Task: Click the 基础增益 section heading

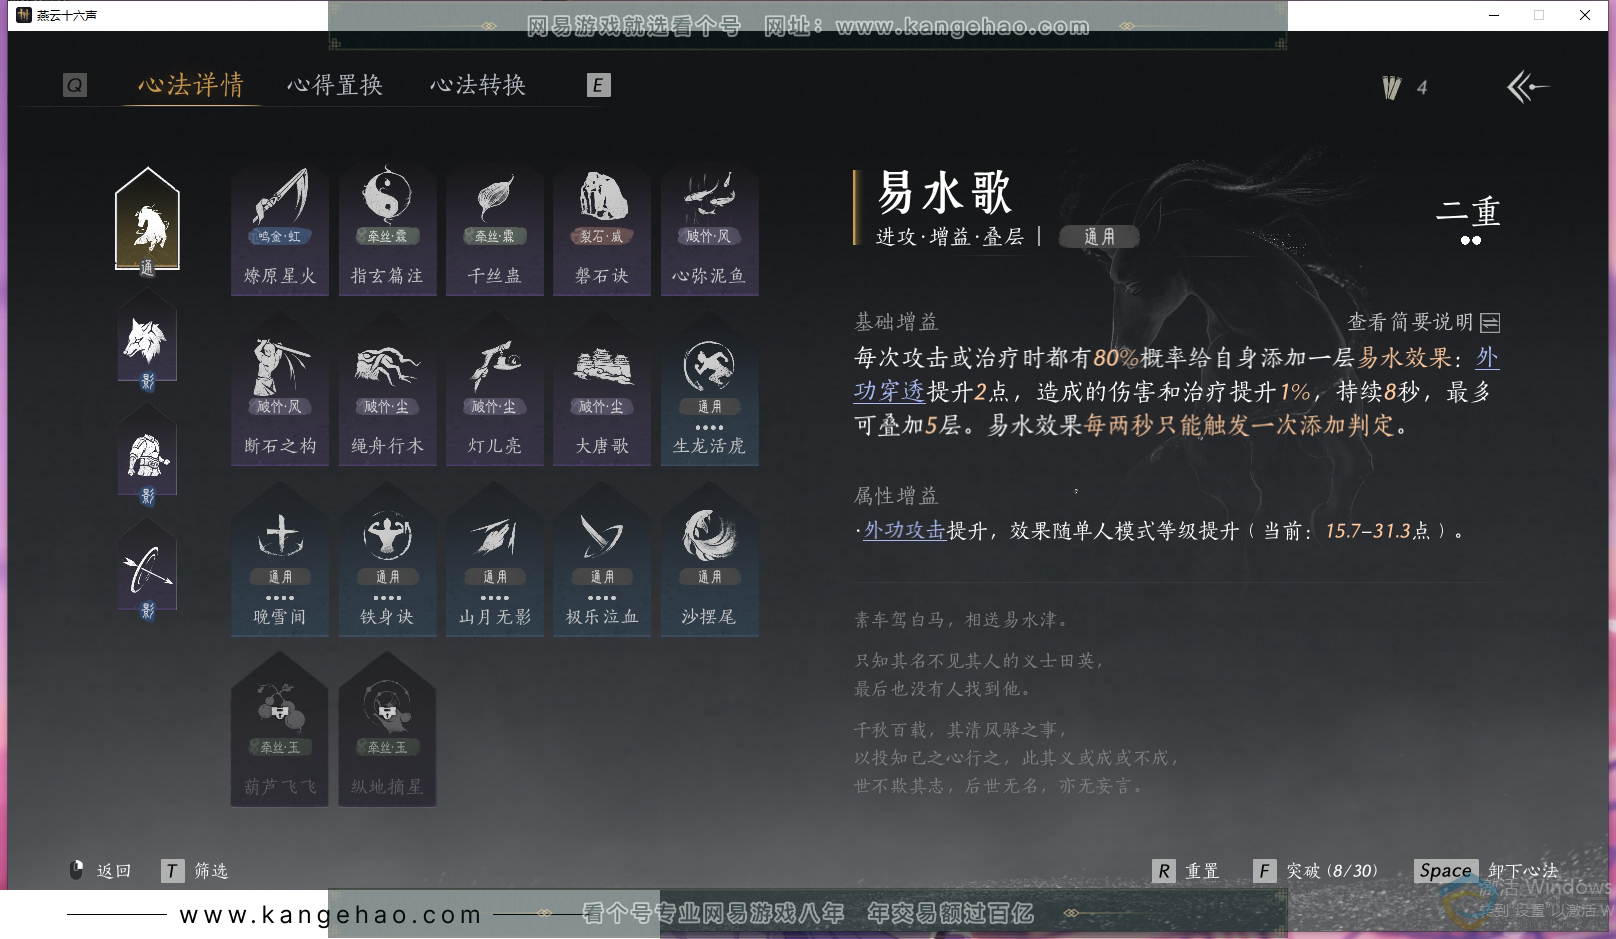Action: coord(896,322)
